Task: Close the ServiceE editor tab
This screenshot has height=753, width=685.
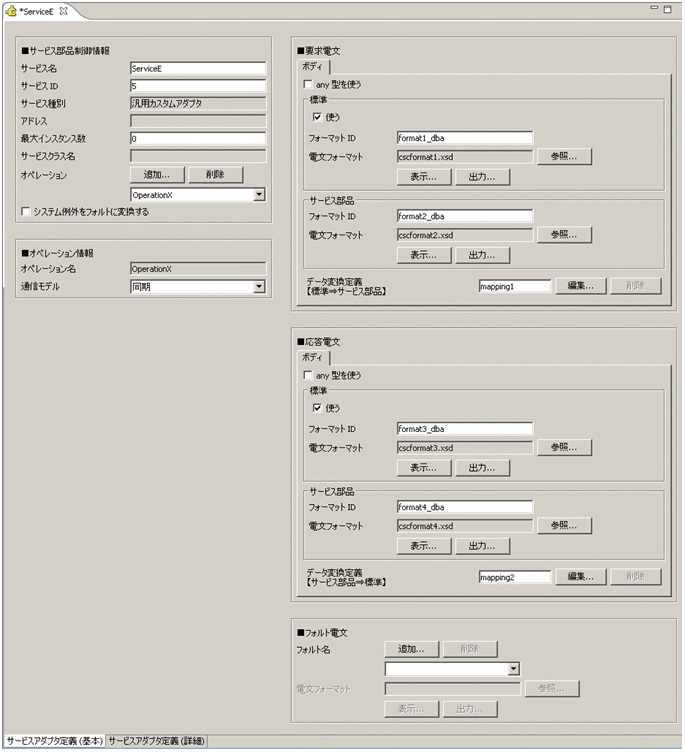Action: (63, 11)
